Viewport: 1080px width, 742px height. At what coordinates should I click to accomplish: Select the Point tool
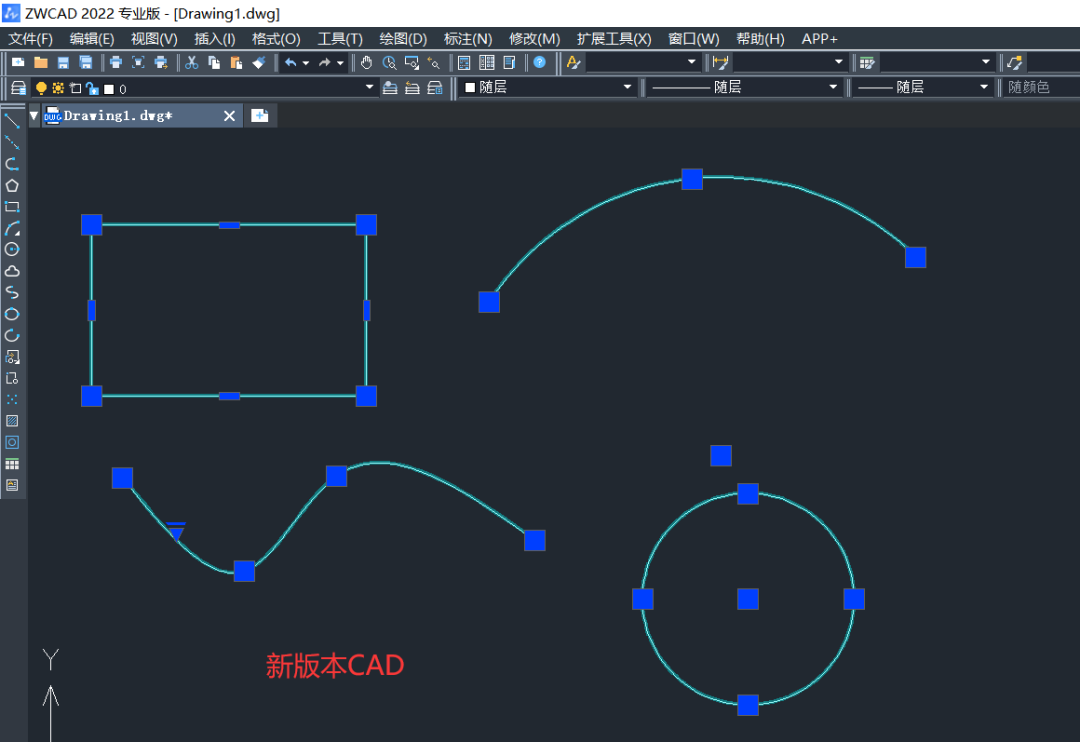coord(12,399)
